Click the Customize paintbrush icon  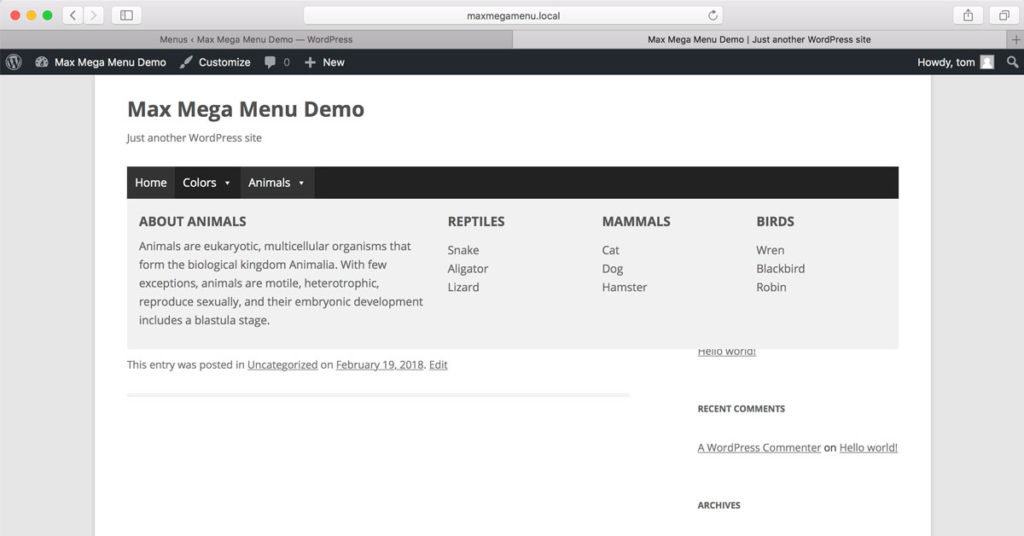coord(186,62)
